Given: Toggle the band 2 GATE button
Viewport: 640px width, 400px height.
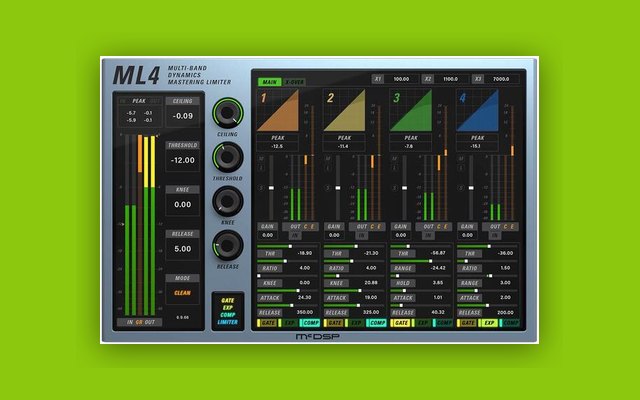Looking at the screenshot, I should click(334, 323).
